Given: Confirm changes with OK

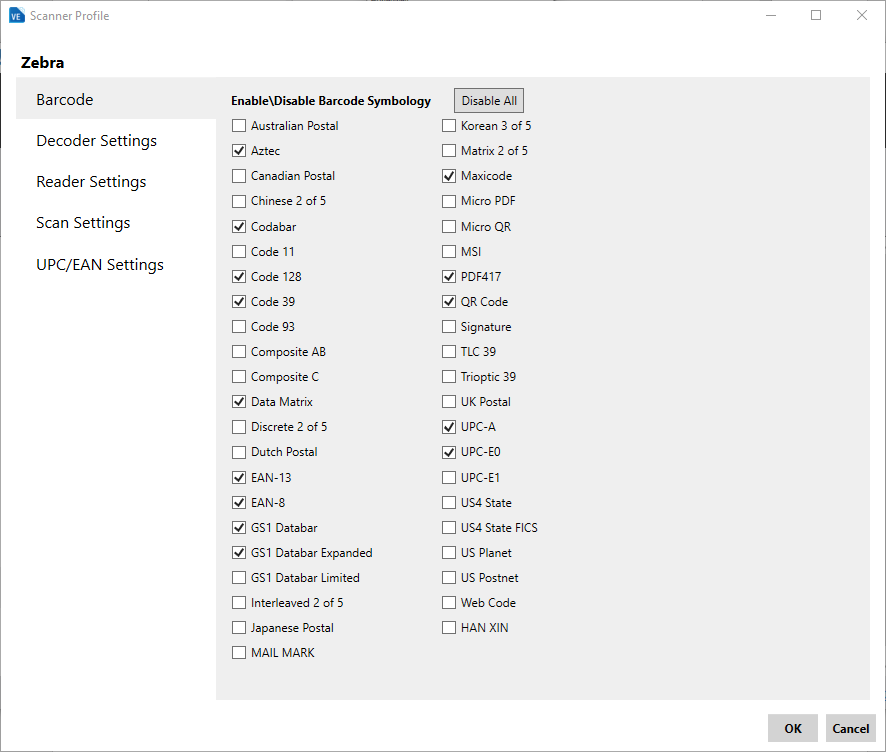Looking at the screenshot, I should [792, 728].
